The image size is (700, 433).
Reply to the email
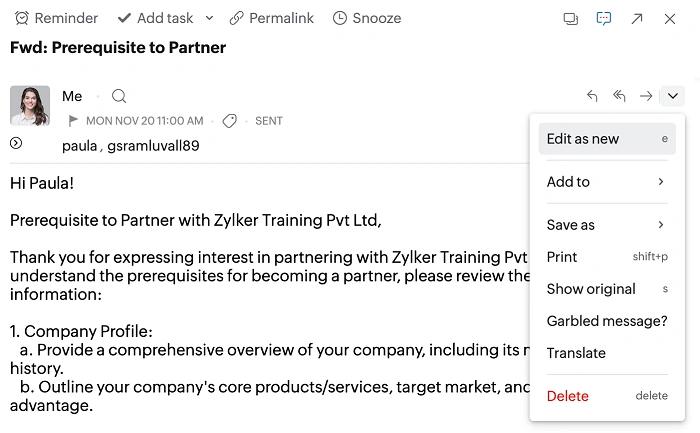click(x=592, y=96)
